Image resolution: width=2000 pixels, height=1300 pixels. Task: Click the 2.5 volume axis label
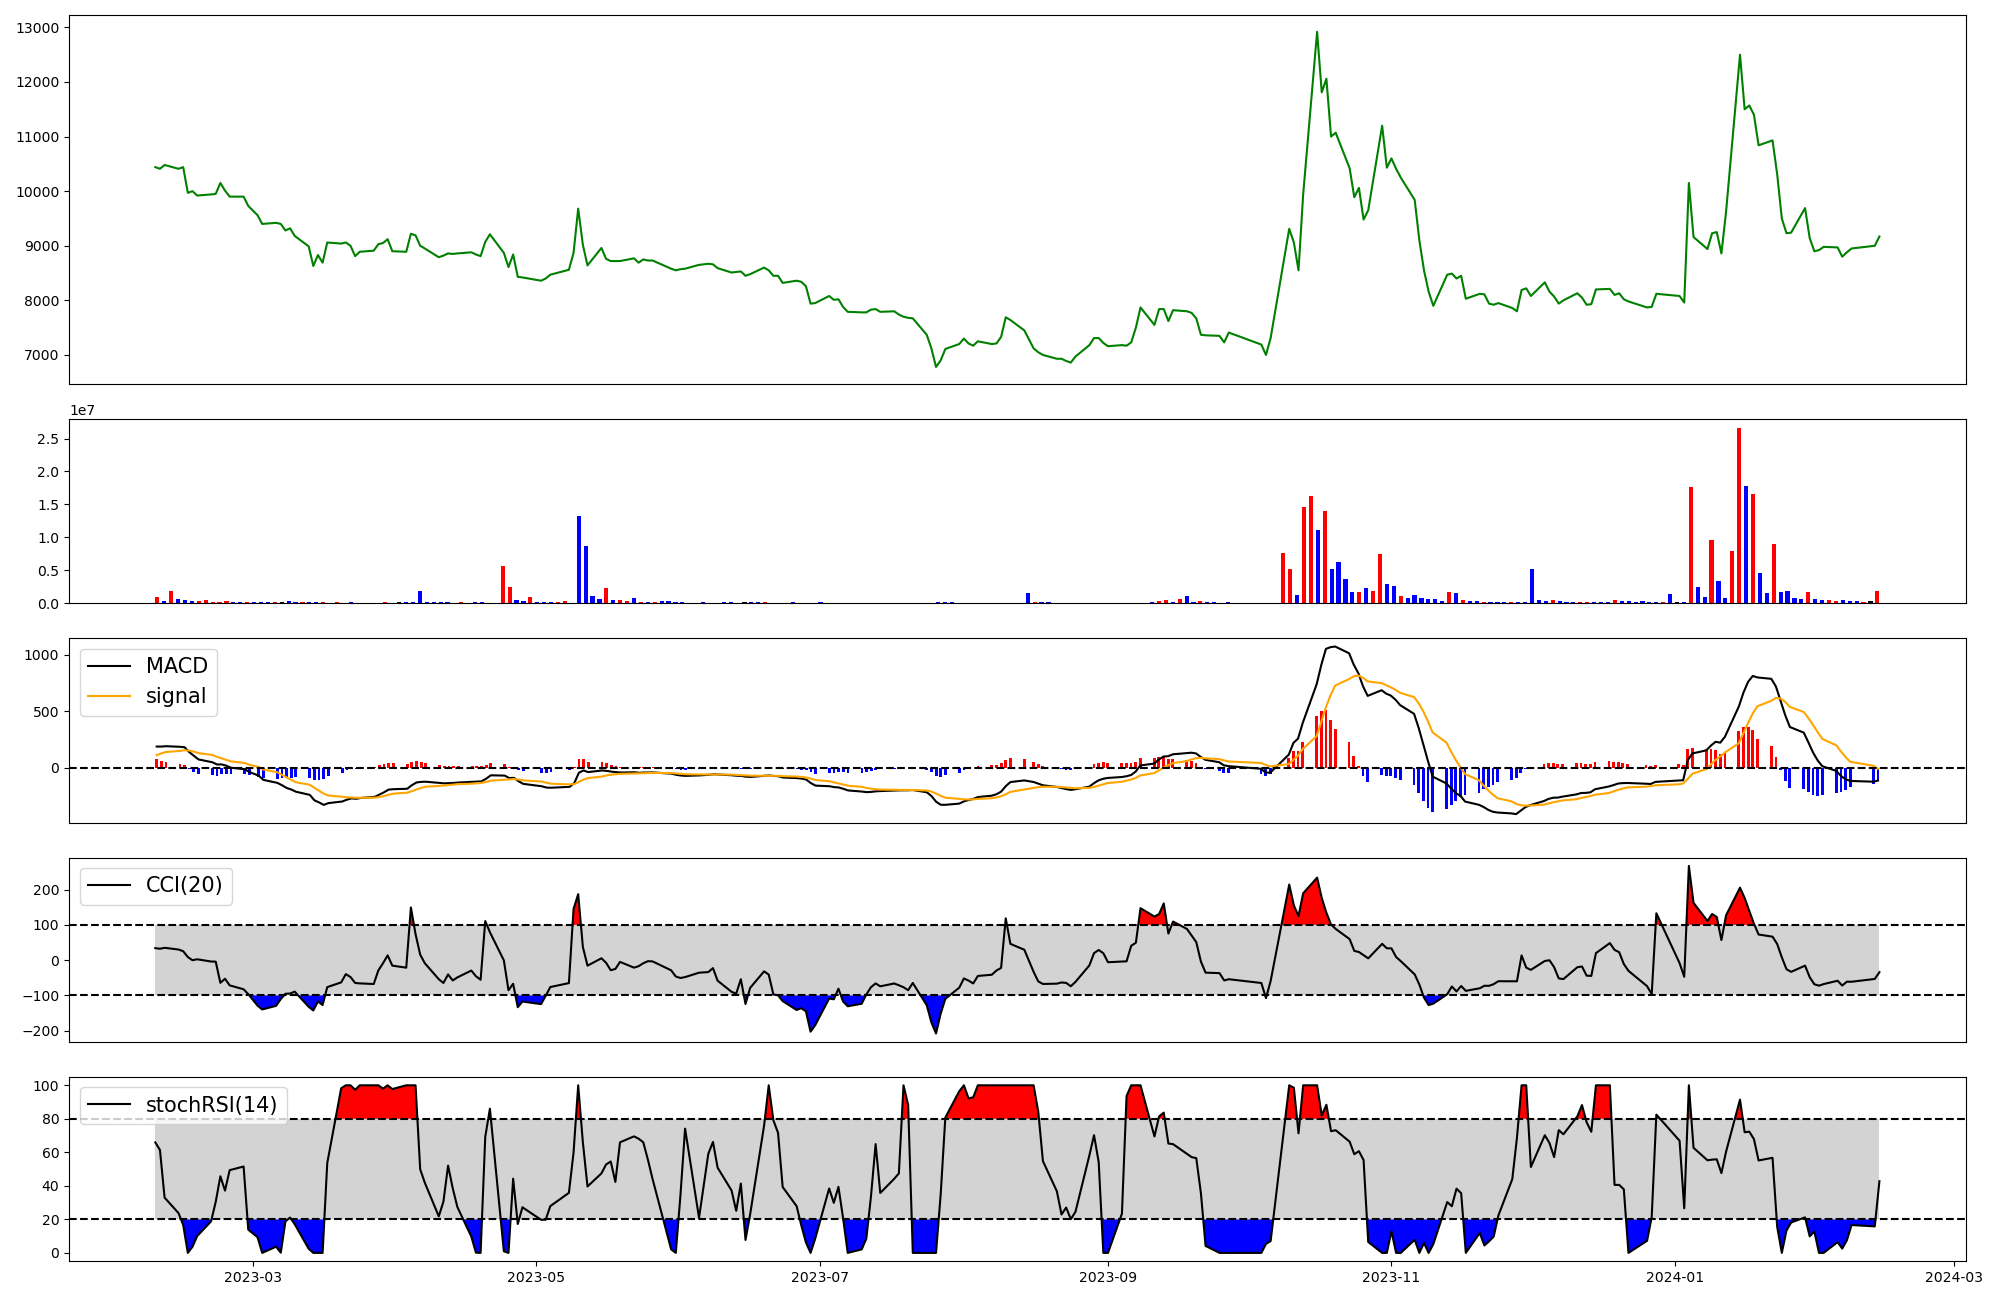[x=48, y=439]
